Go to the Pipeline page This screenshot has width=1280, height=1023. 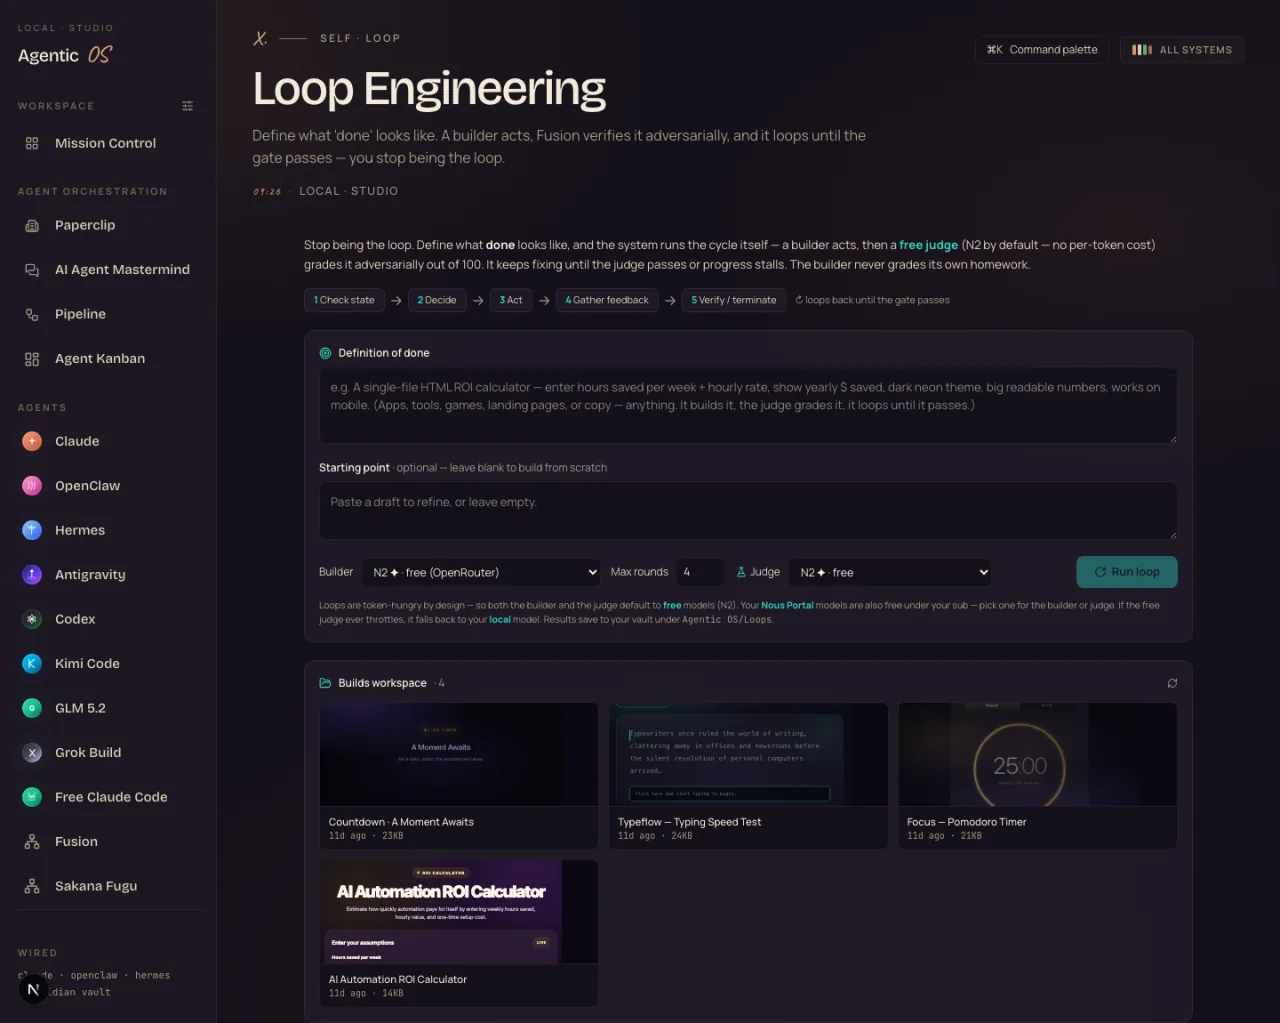[108, 314]
